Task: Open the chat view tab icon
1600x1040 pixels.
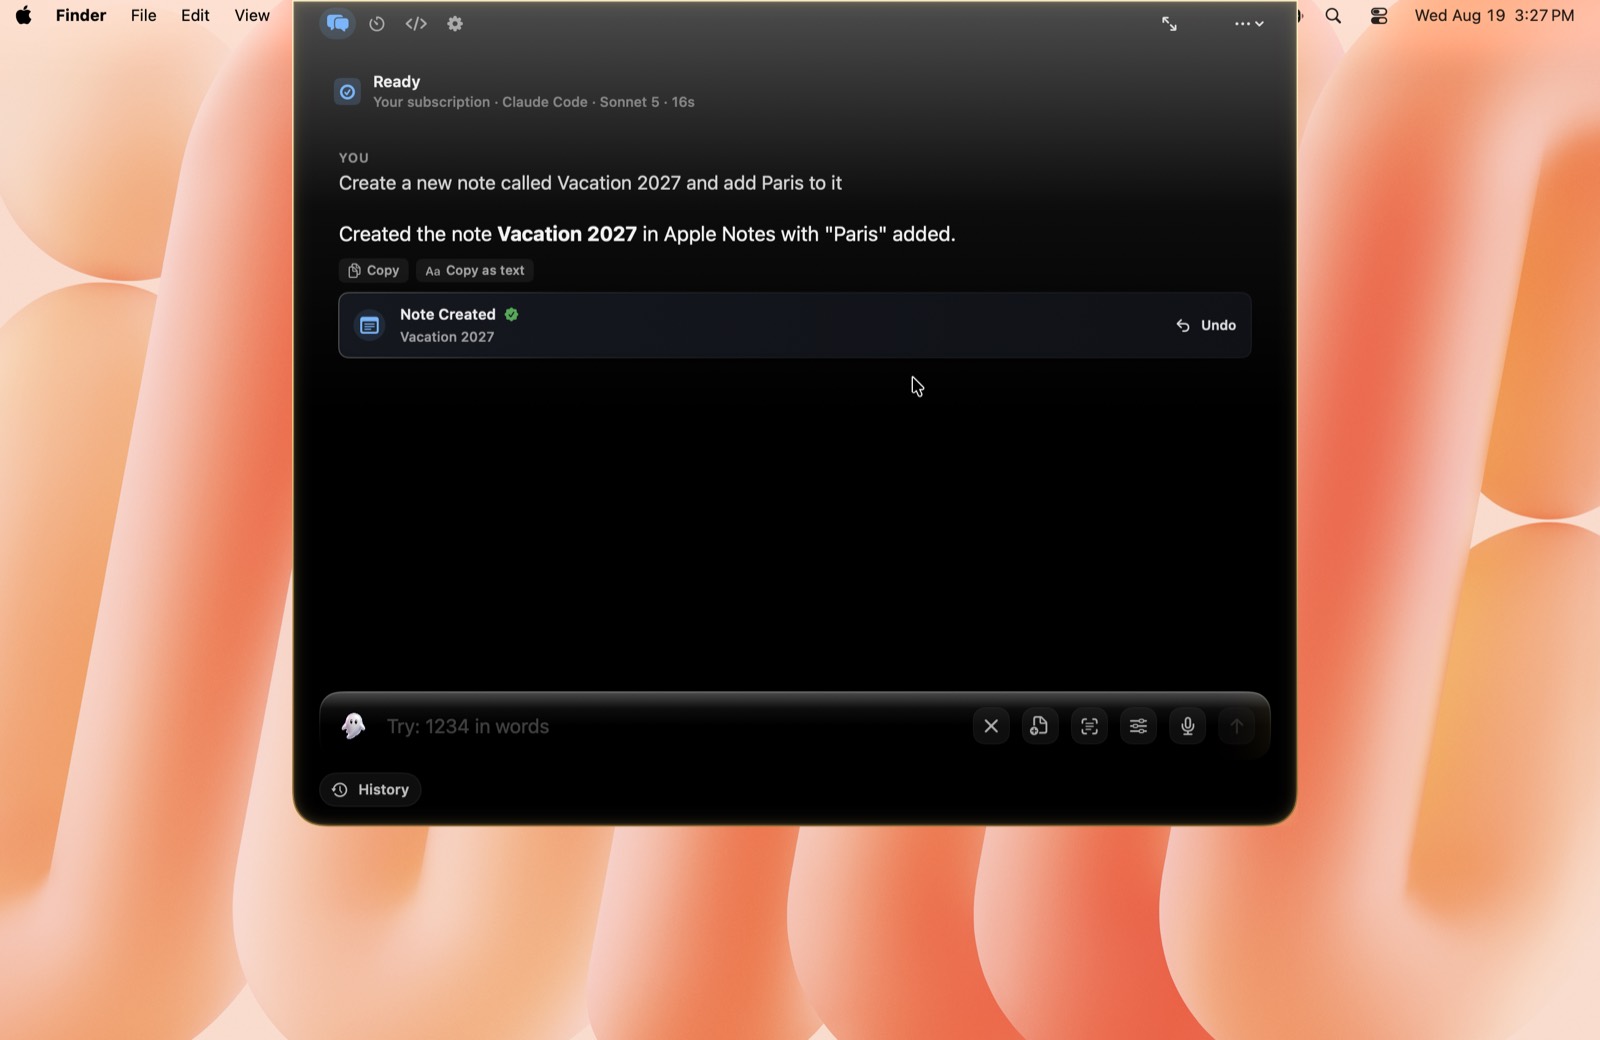Action: (x=338, y=23)
